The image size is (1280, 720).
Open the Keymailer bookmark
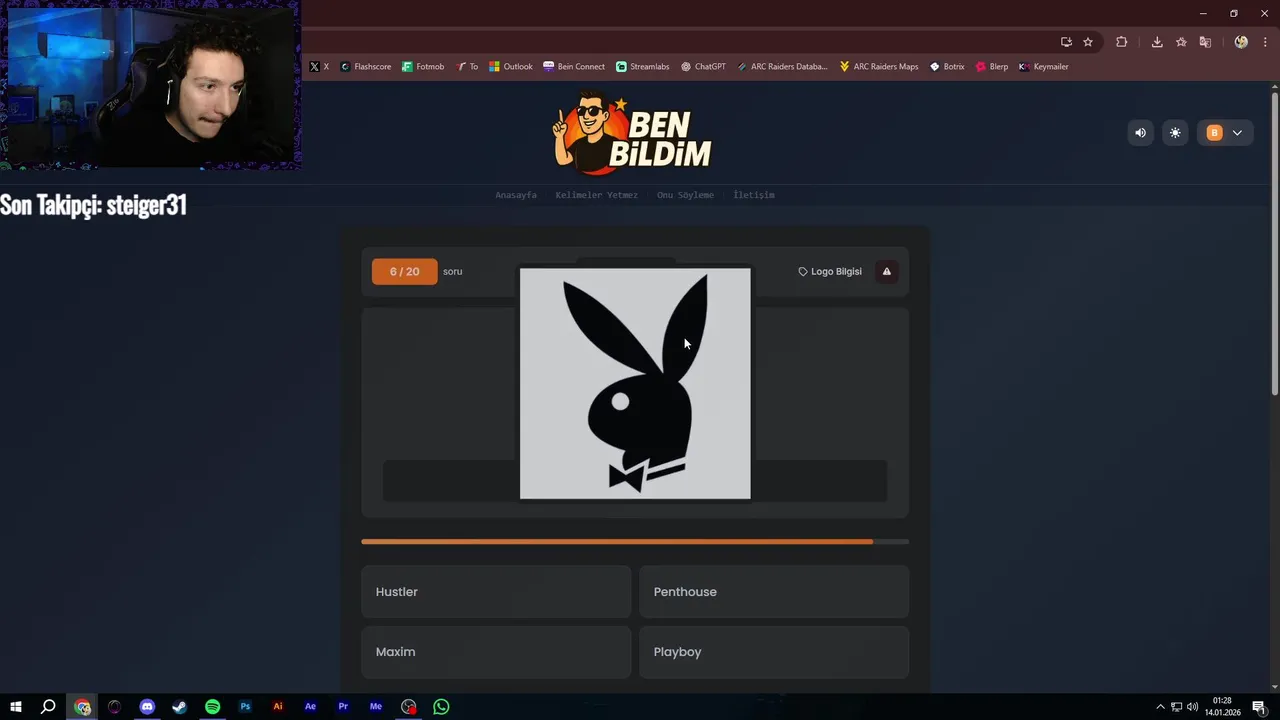click(x=1044, y=67)
